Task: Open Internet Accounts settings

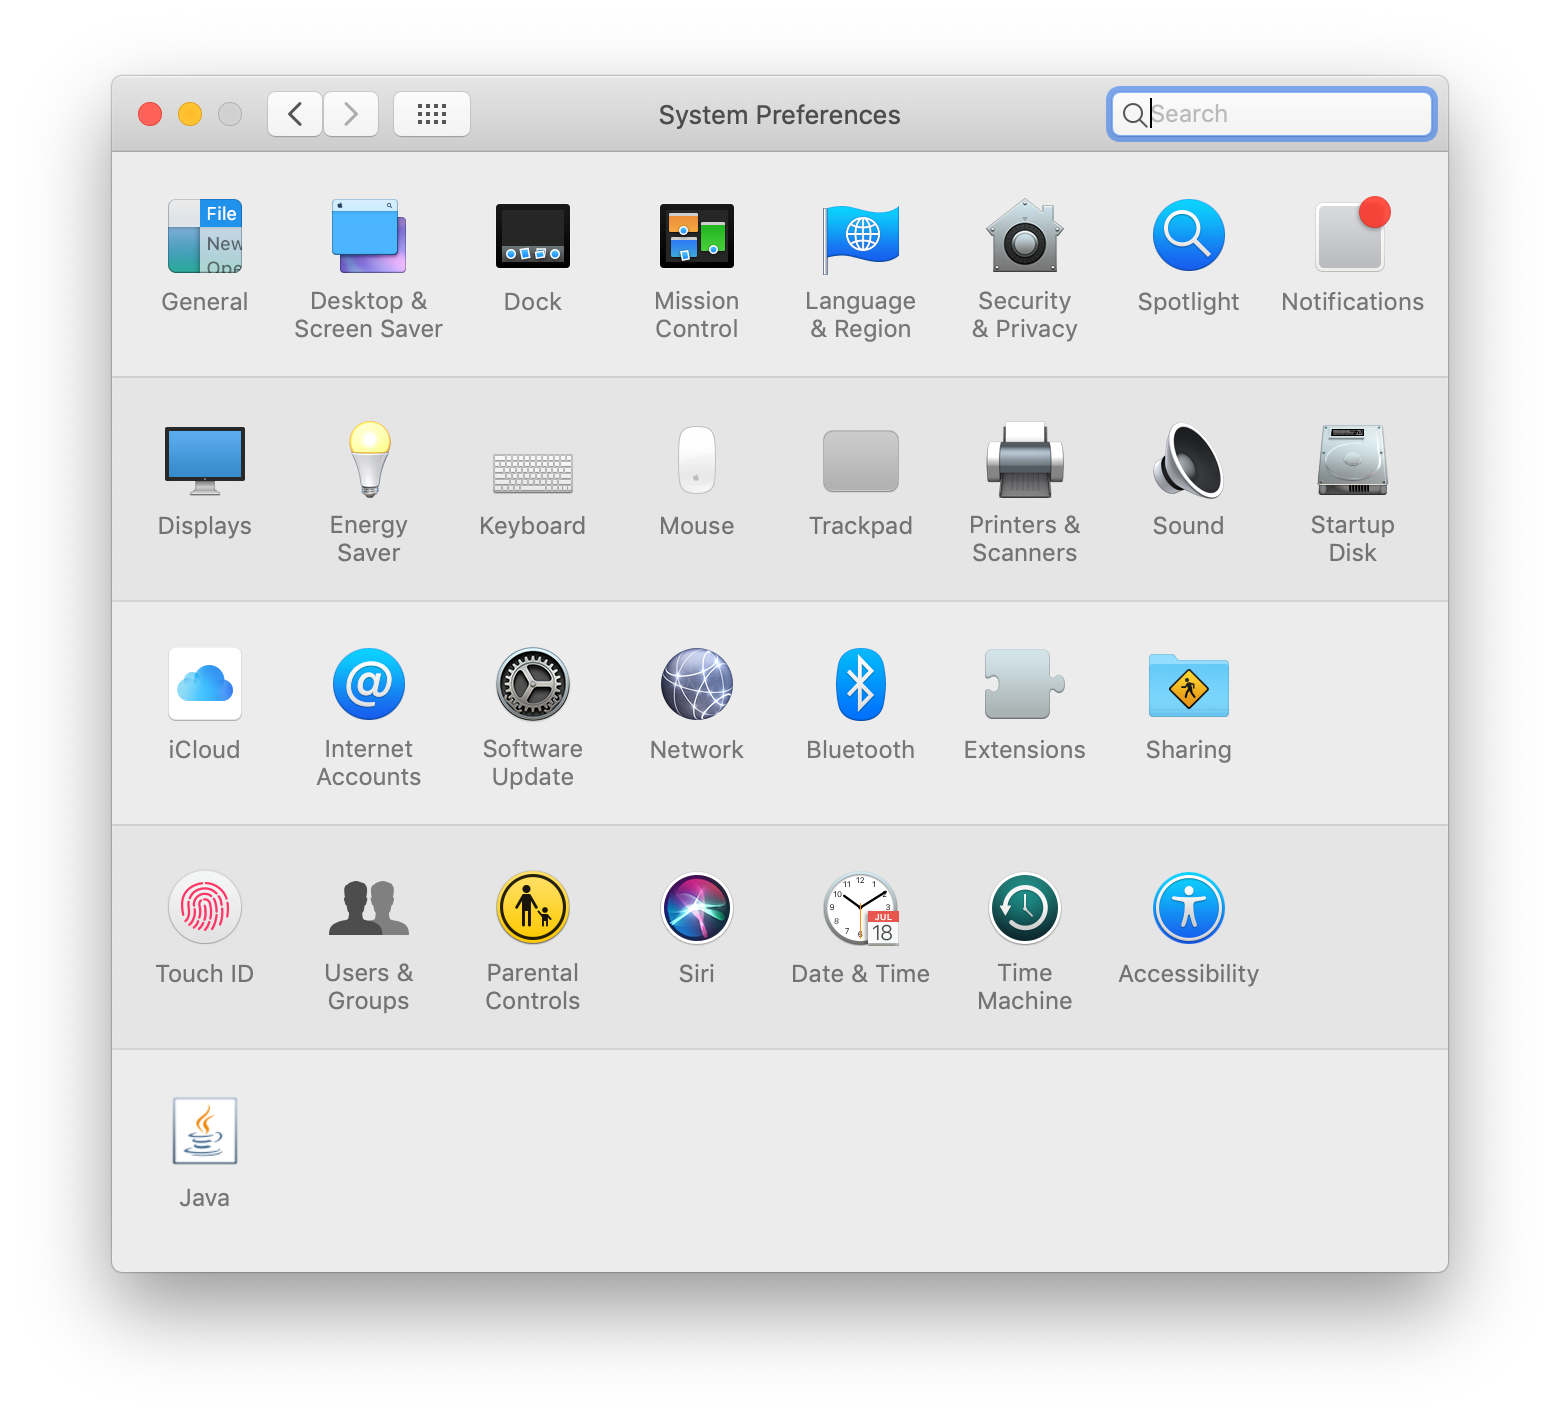Action: click(368, 684)
